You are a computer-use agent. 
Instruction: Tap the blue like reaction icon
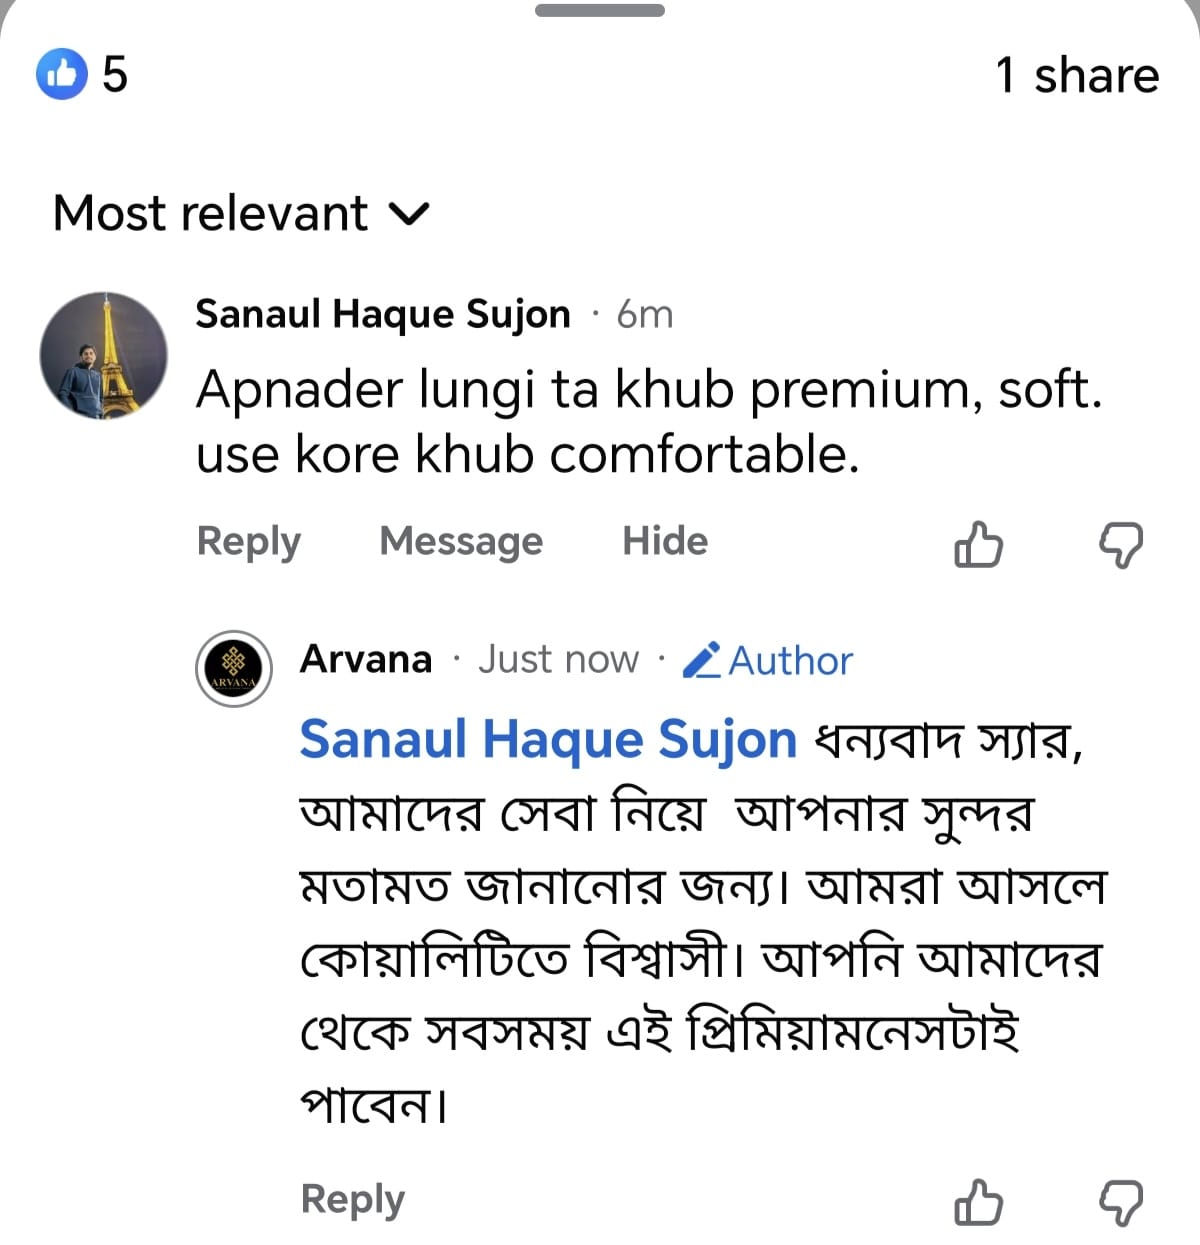pos(62,73)
